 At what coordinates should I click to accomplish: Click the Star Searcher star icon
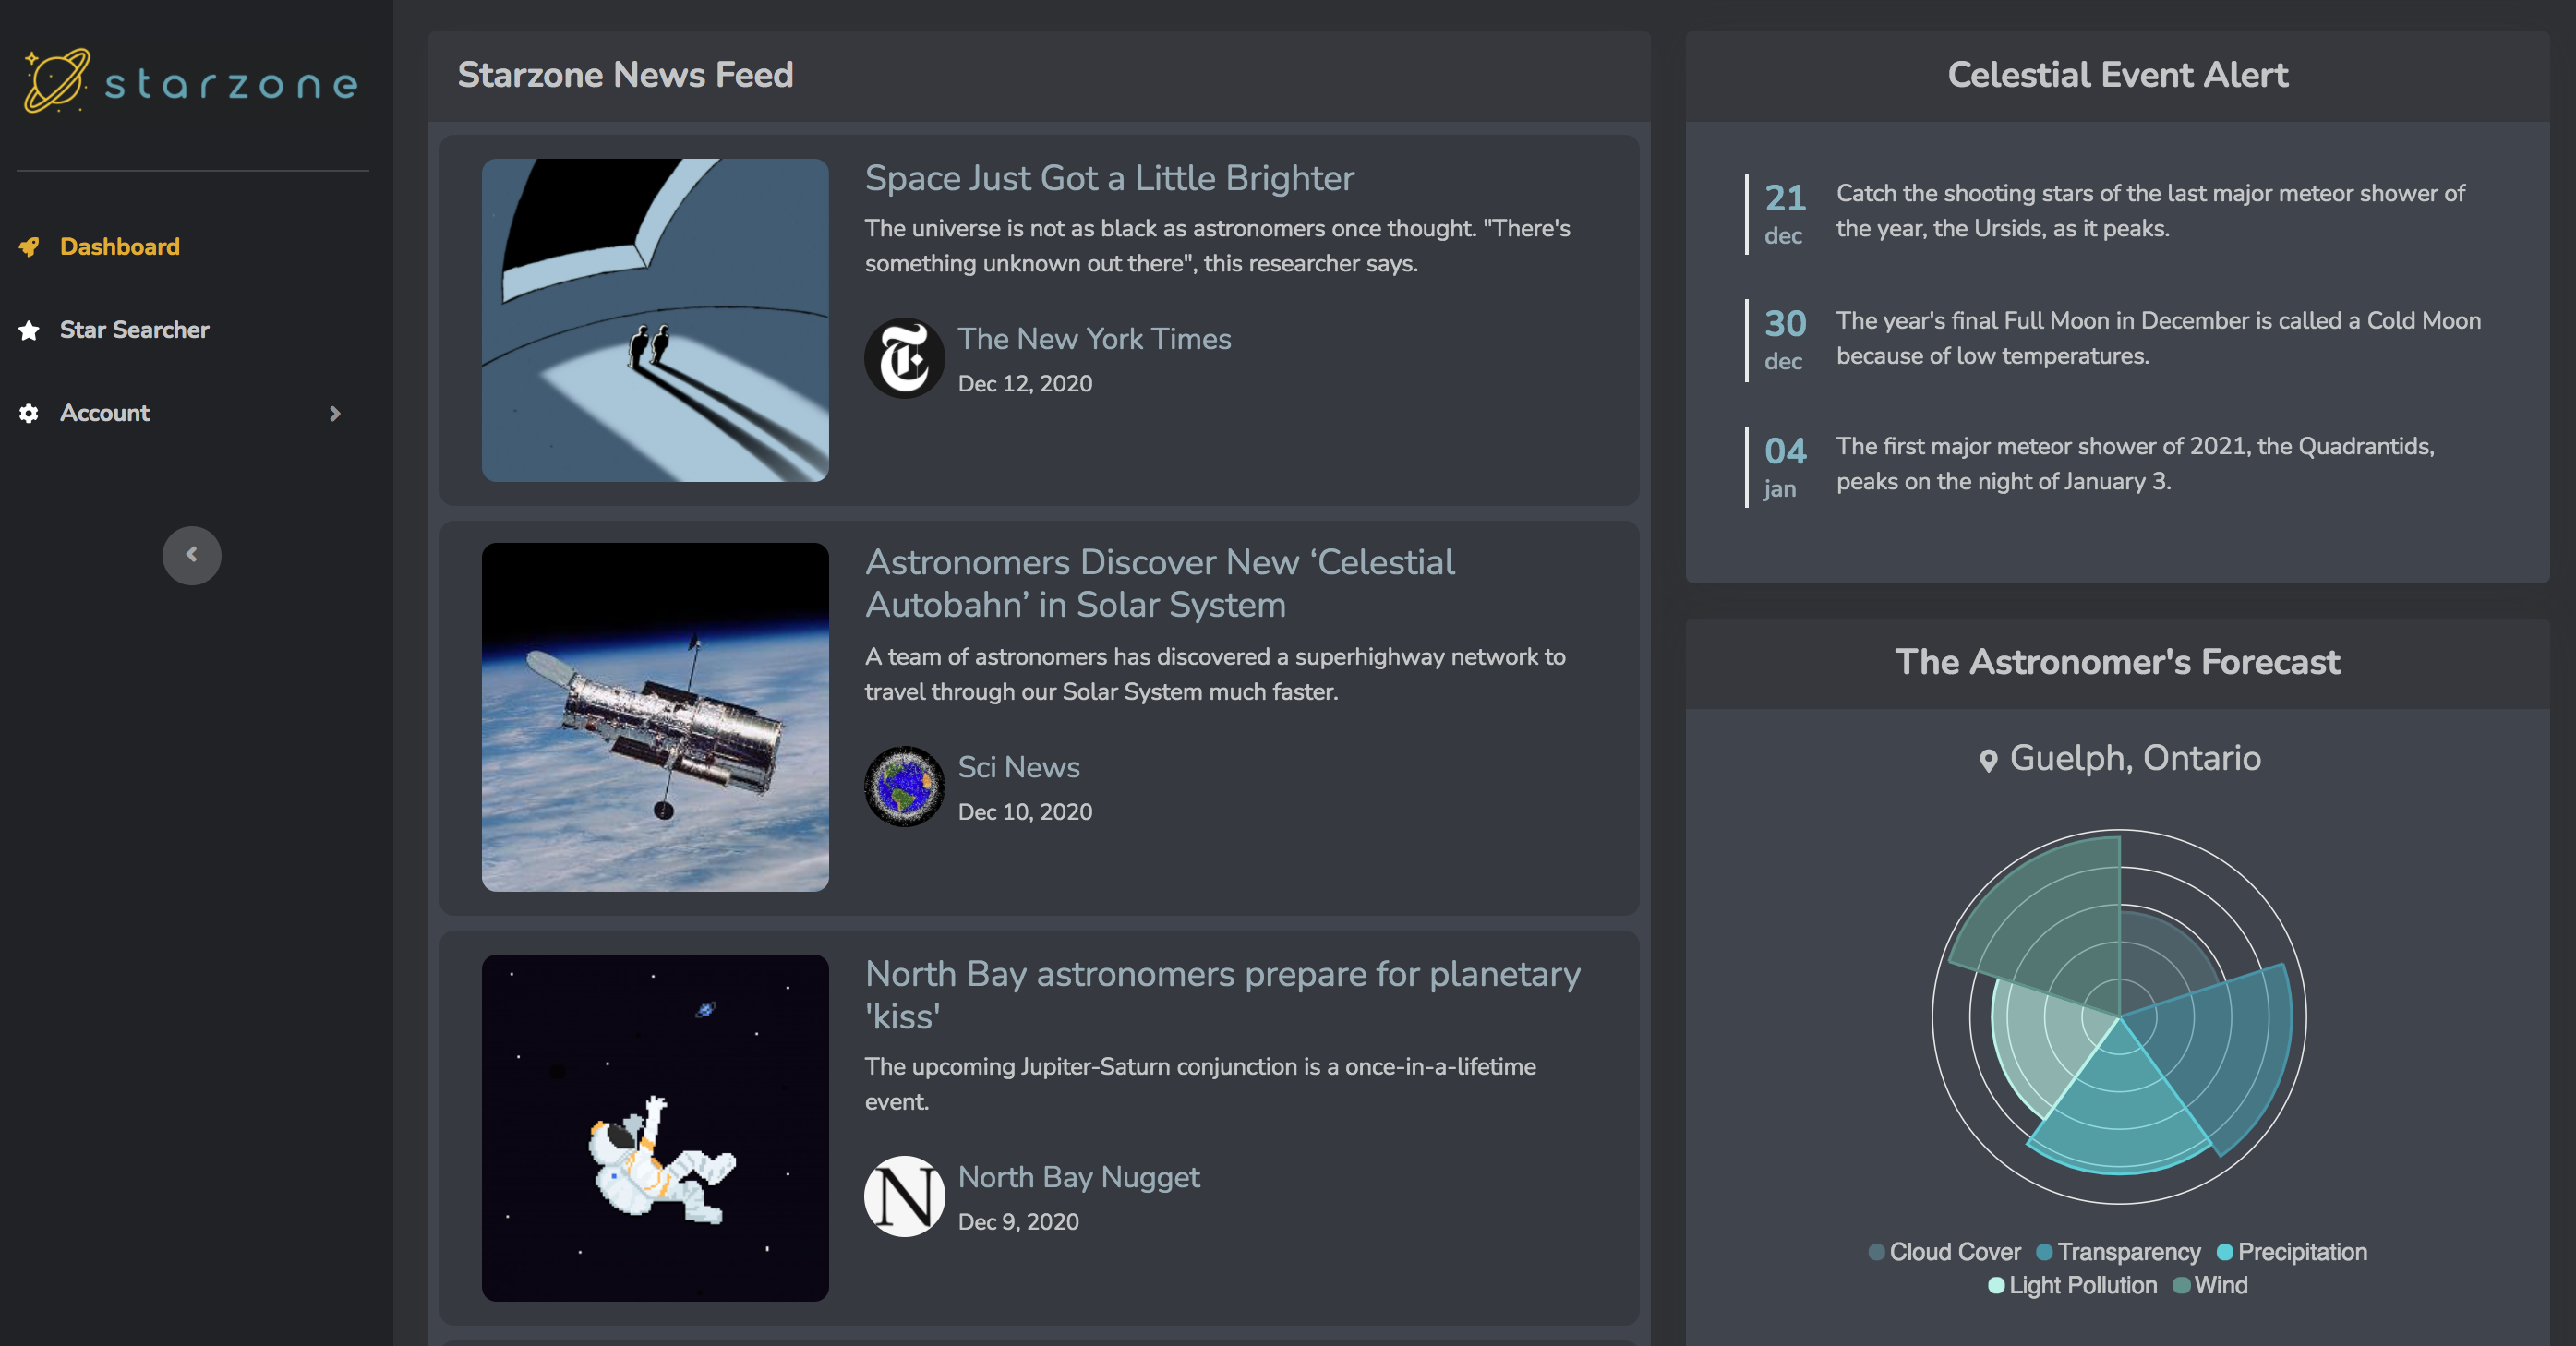coord(29,330)
